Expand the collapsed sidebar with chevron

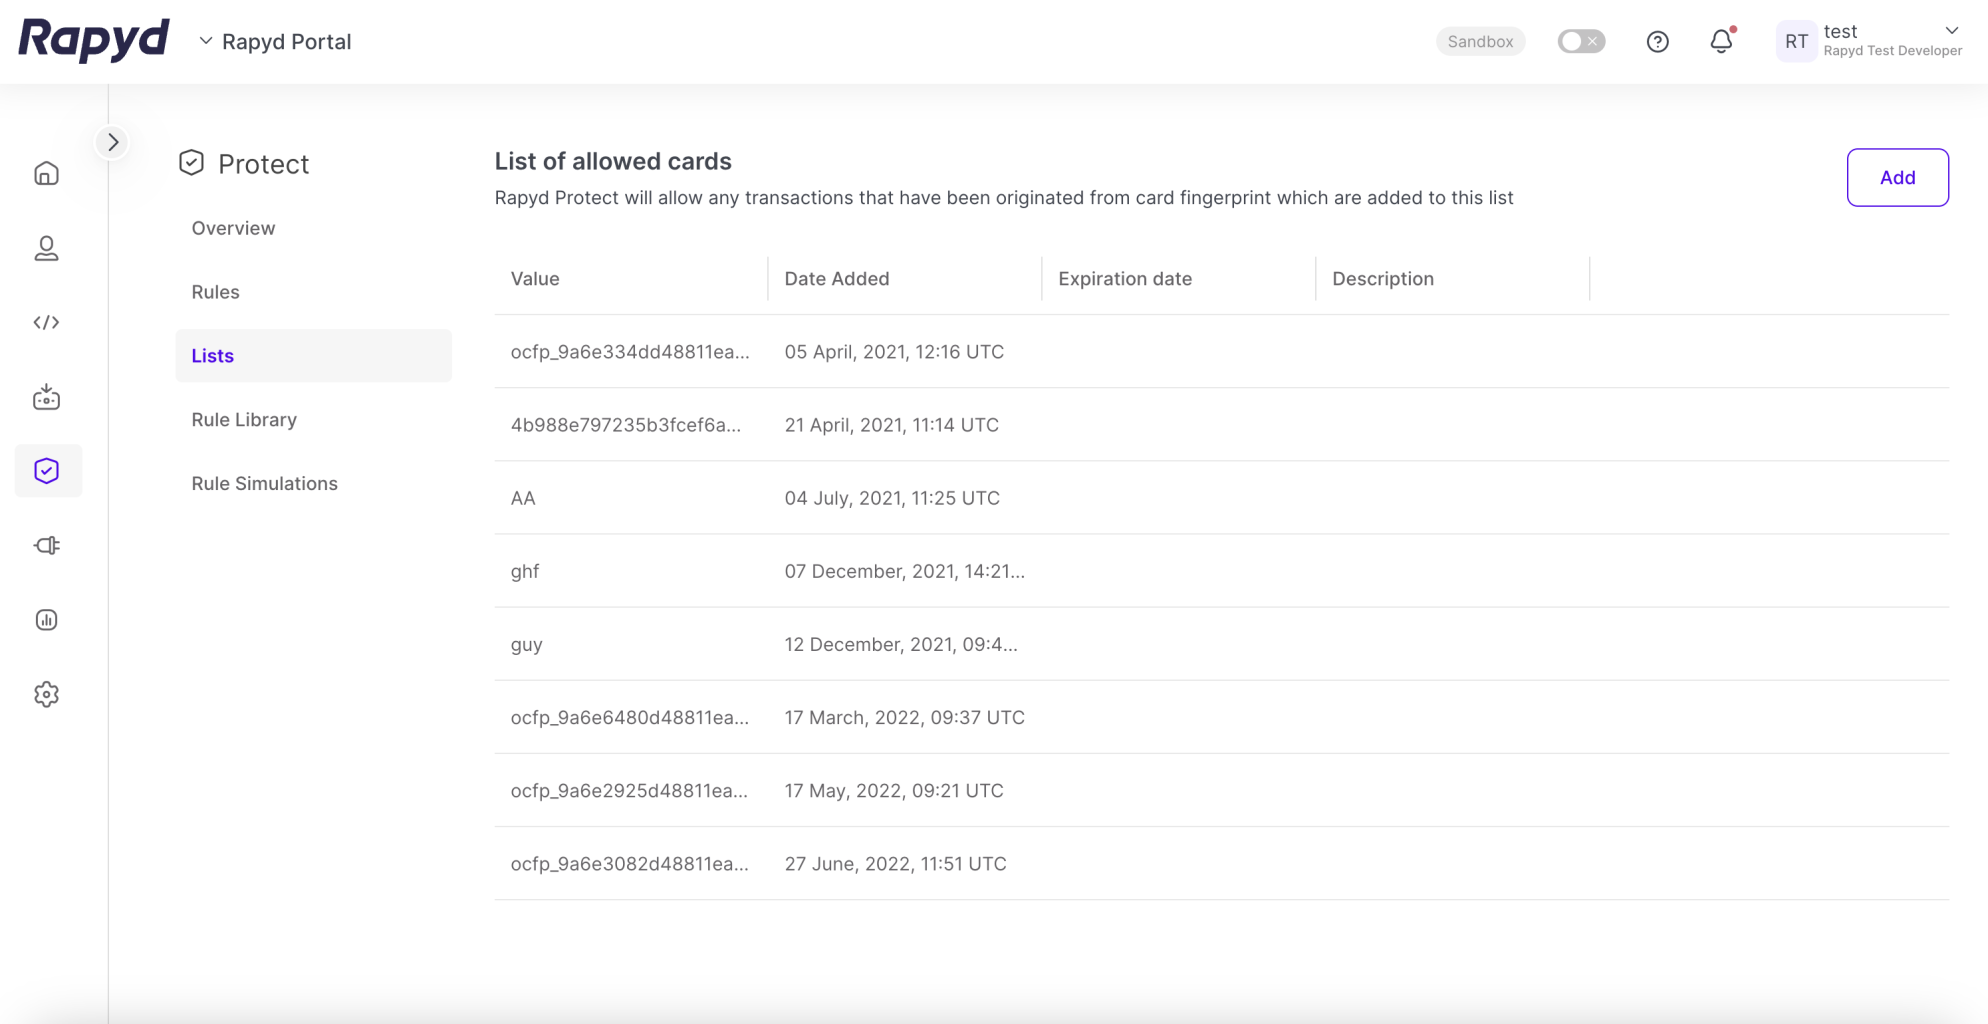coord(113,142)
